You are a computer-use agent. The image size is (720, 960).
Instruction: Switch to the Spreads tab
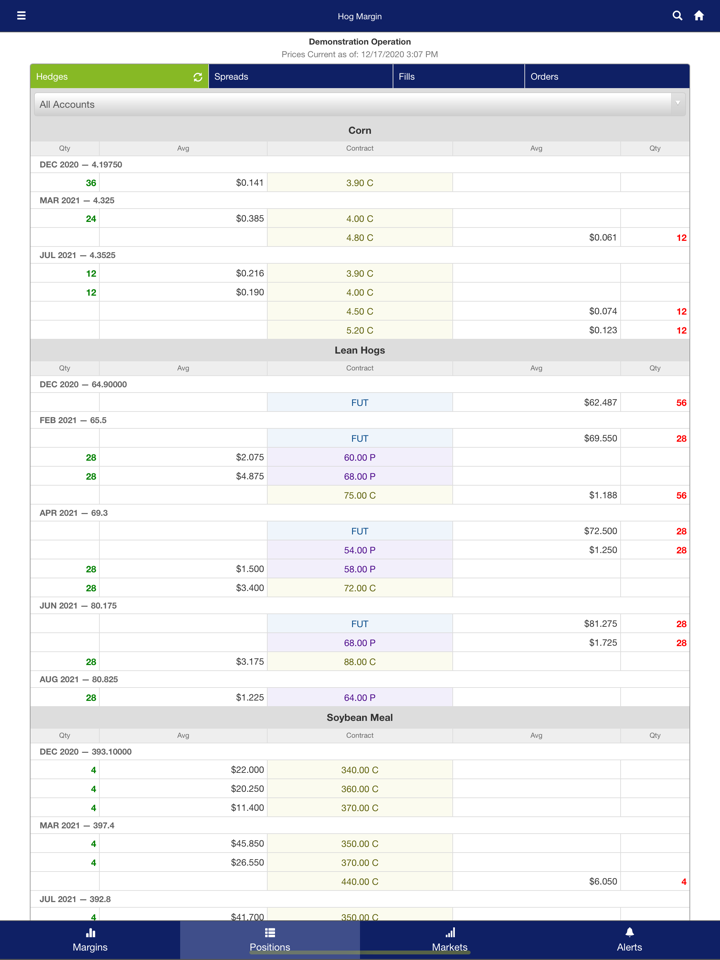[300, 77]
